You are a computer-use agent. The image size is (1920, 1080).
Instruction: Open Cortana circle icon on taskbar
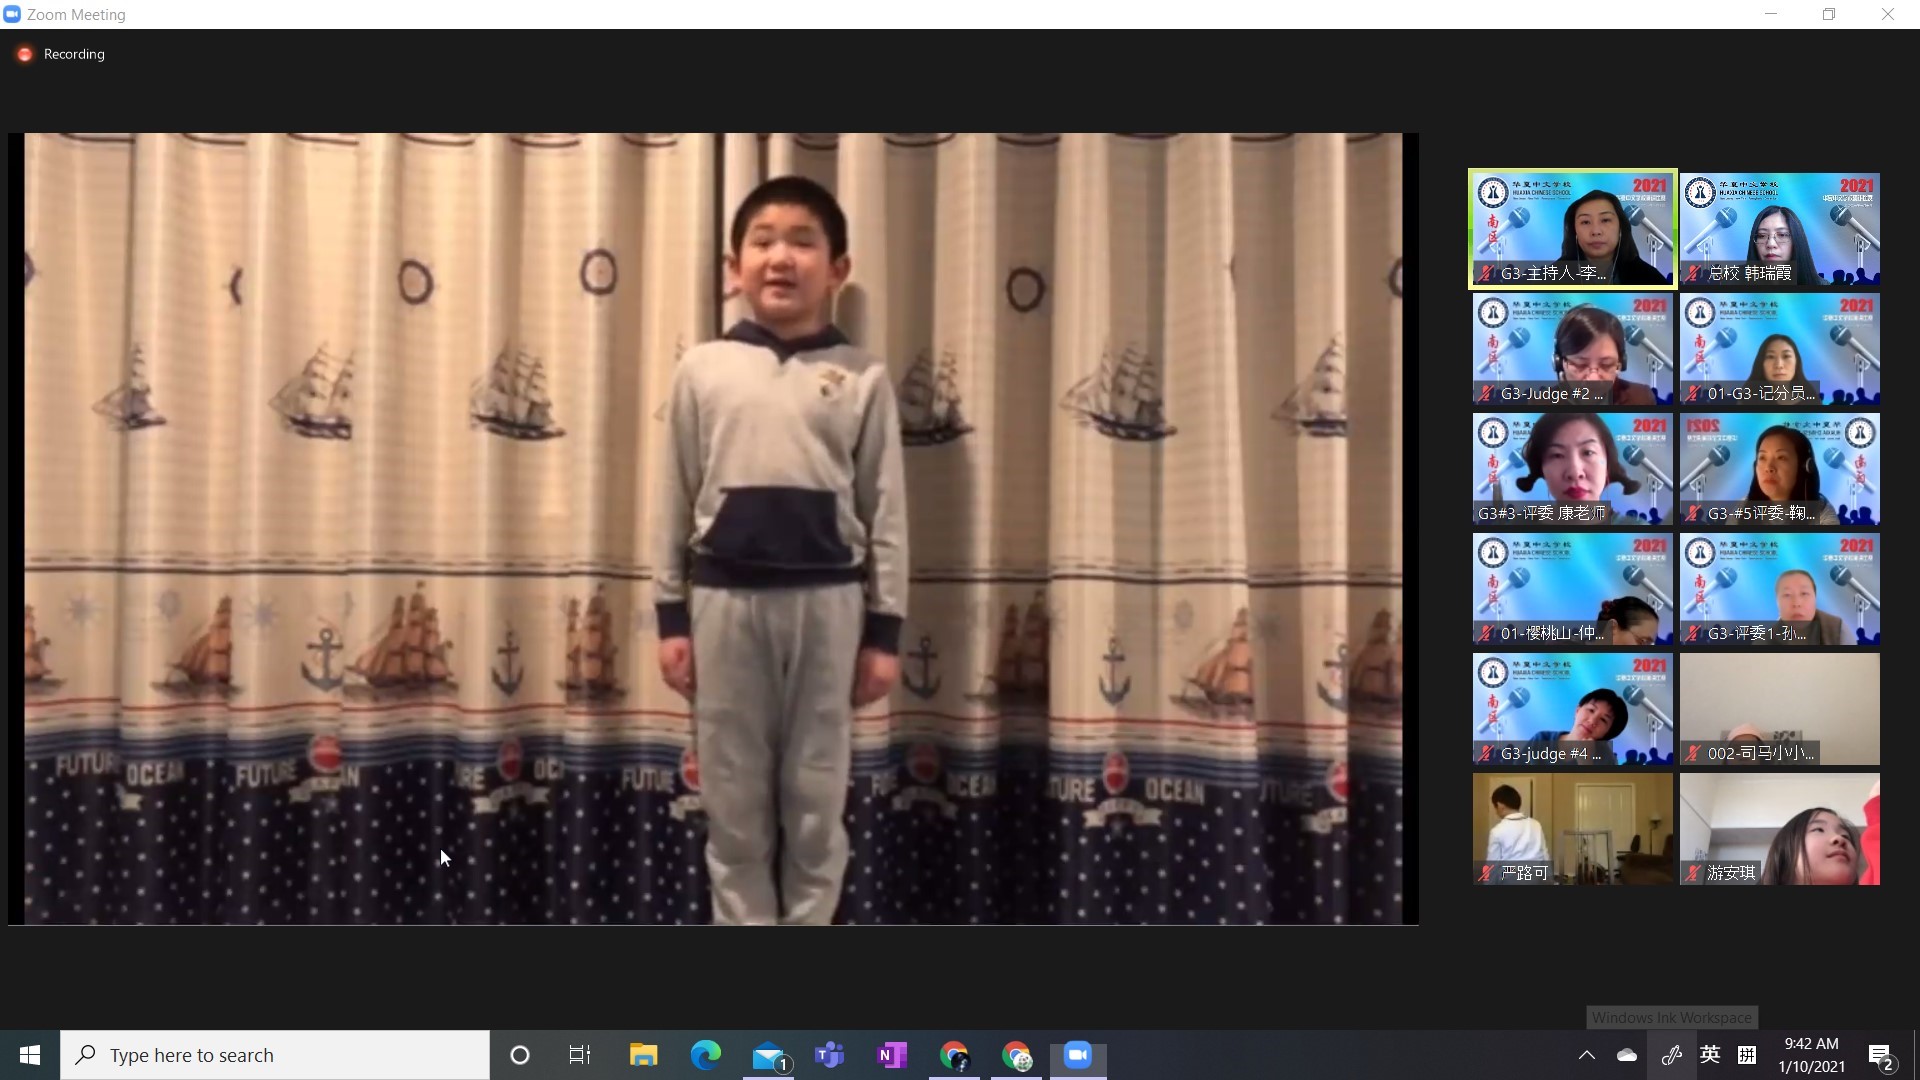(520, 1055)
